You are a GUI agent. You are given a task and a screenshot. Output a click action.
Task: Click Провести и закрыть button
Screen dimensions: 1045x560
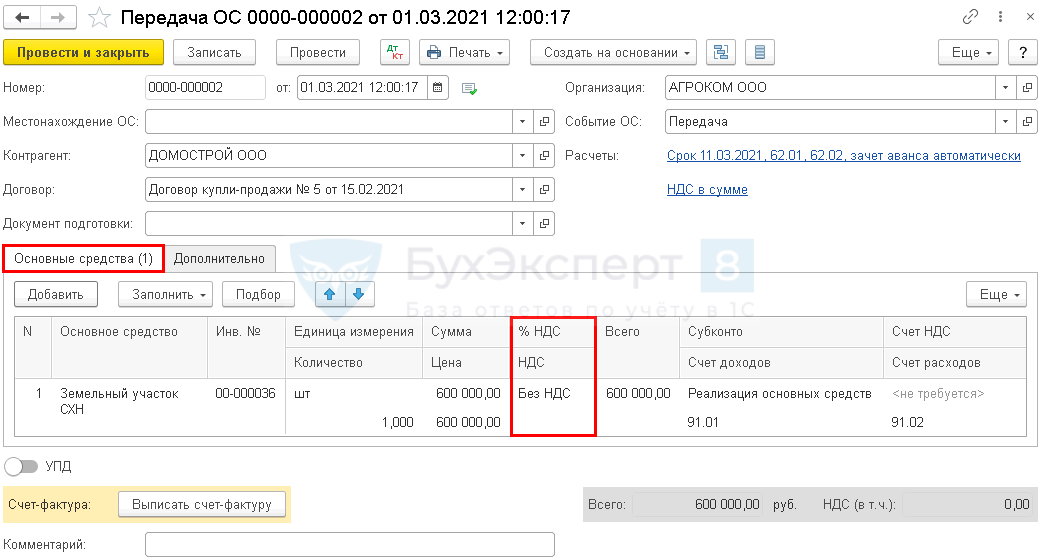(x=83, y=52)
